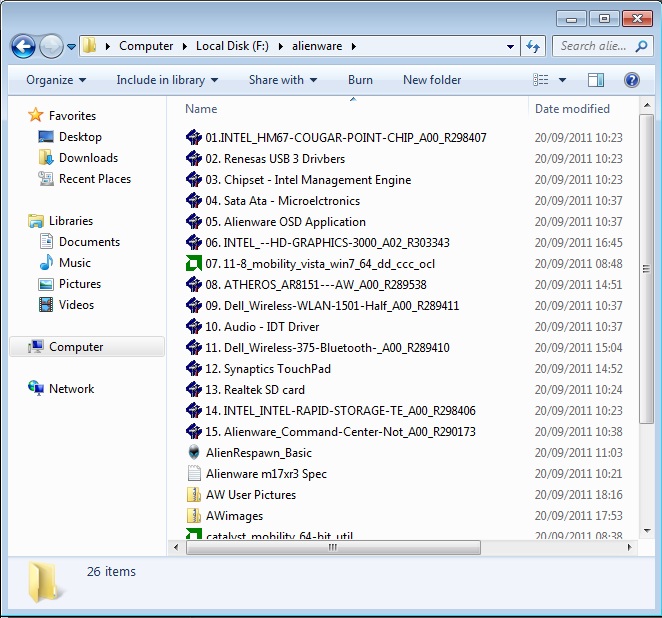This screenshot has height=618, width=662.
Task: Click the Pictures library icon
Action: click(46, 284)
